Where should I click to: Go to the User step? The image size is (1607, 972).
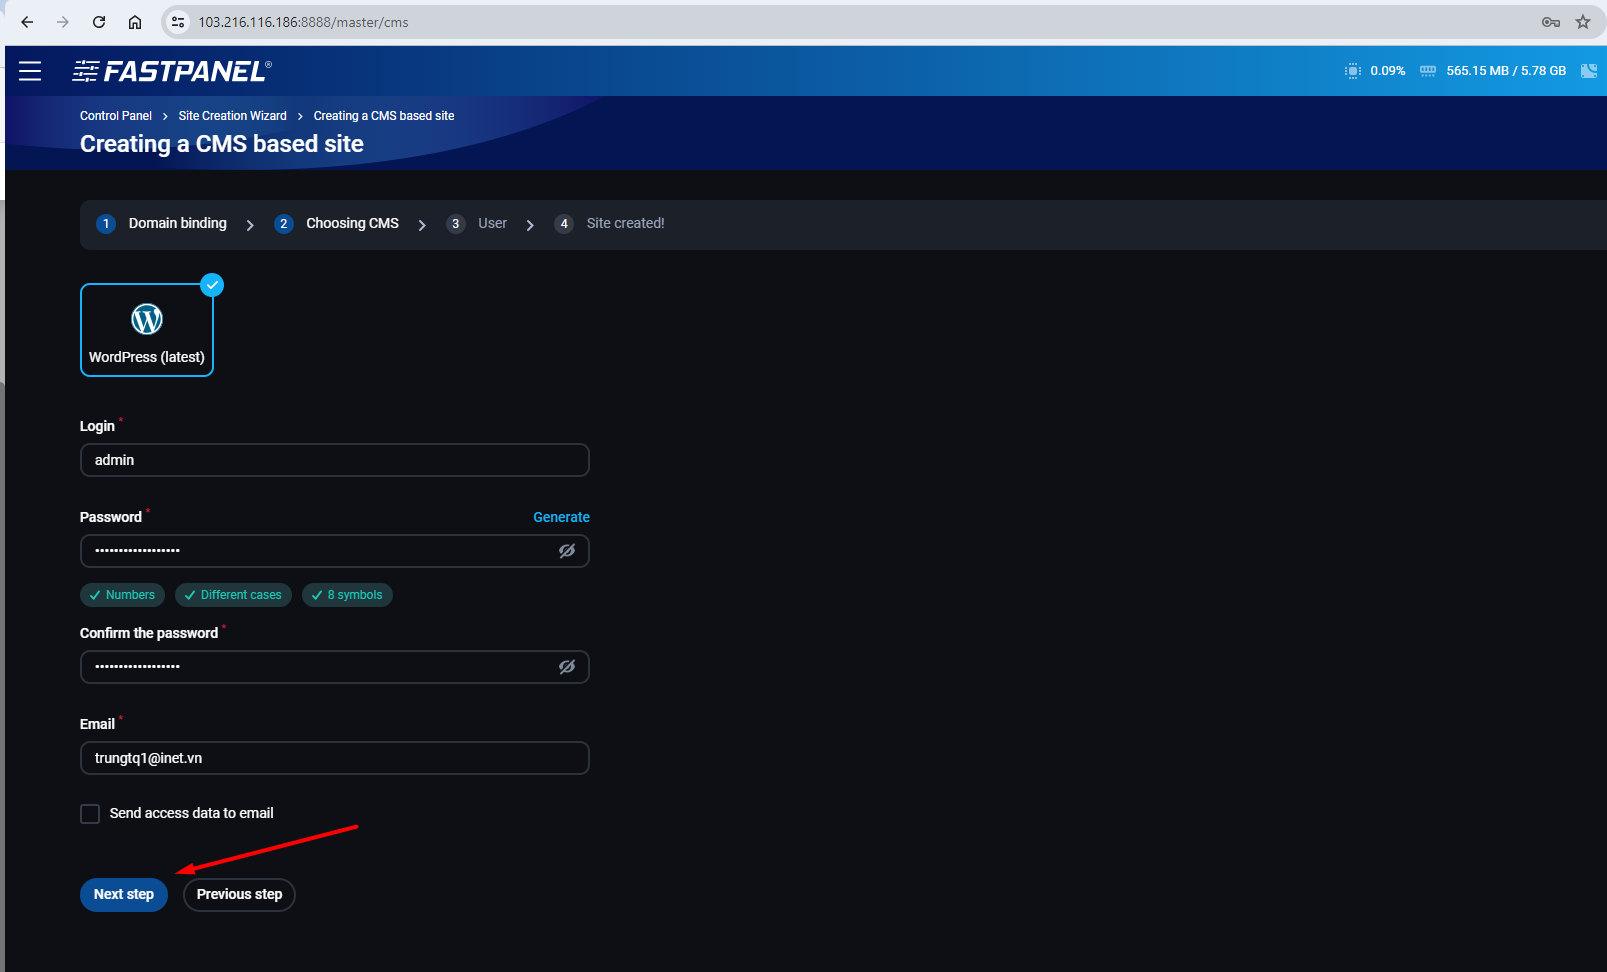477,224
